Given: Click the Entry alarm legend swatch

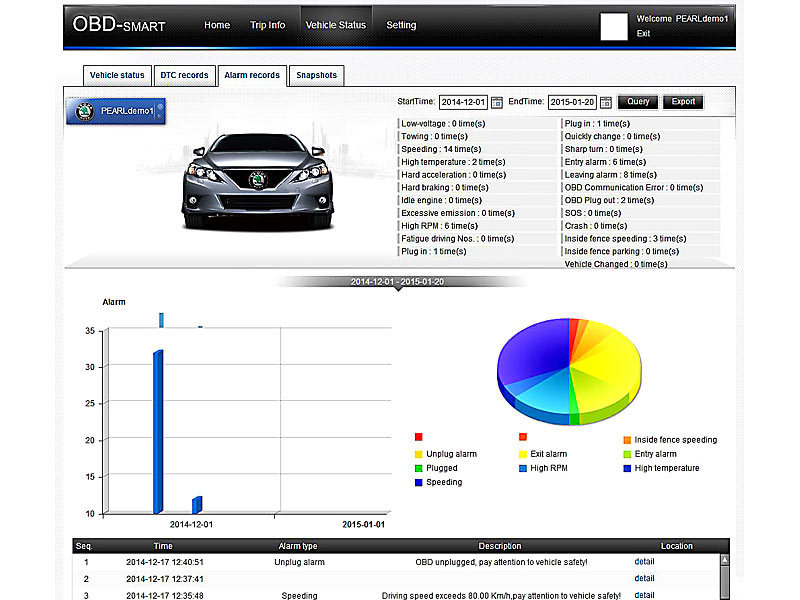Looking at the screenshot, I should pyautogui.click(x=627, y=454).
